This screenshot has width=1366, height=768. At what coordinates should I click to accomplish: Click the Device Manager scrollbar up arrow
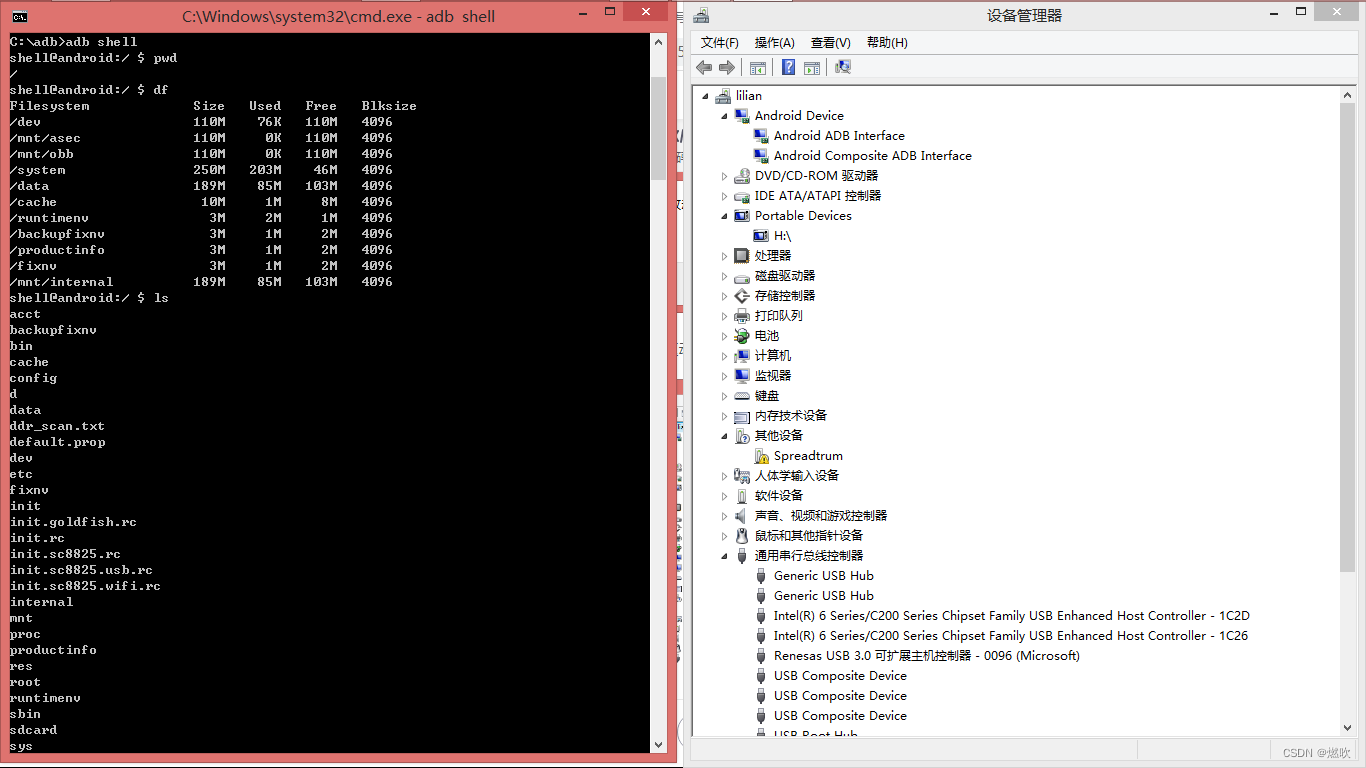[x=1347, y=95]
